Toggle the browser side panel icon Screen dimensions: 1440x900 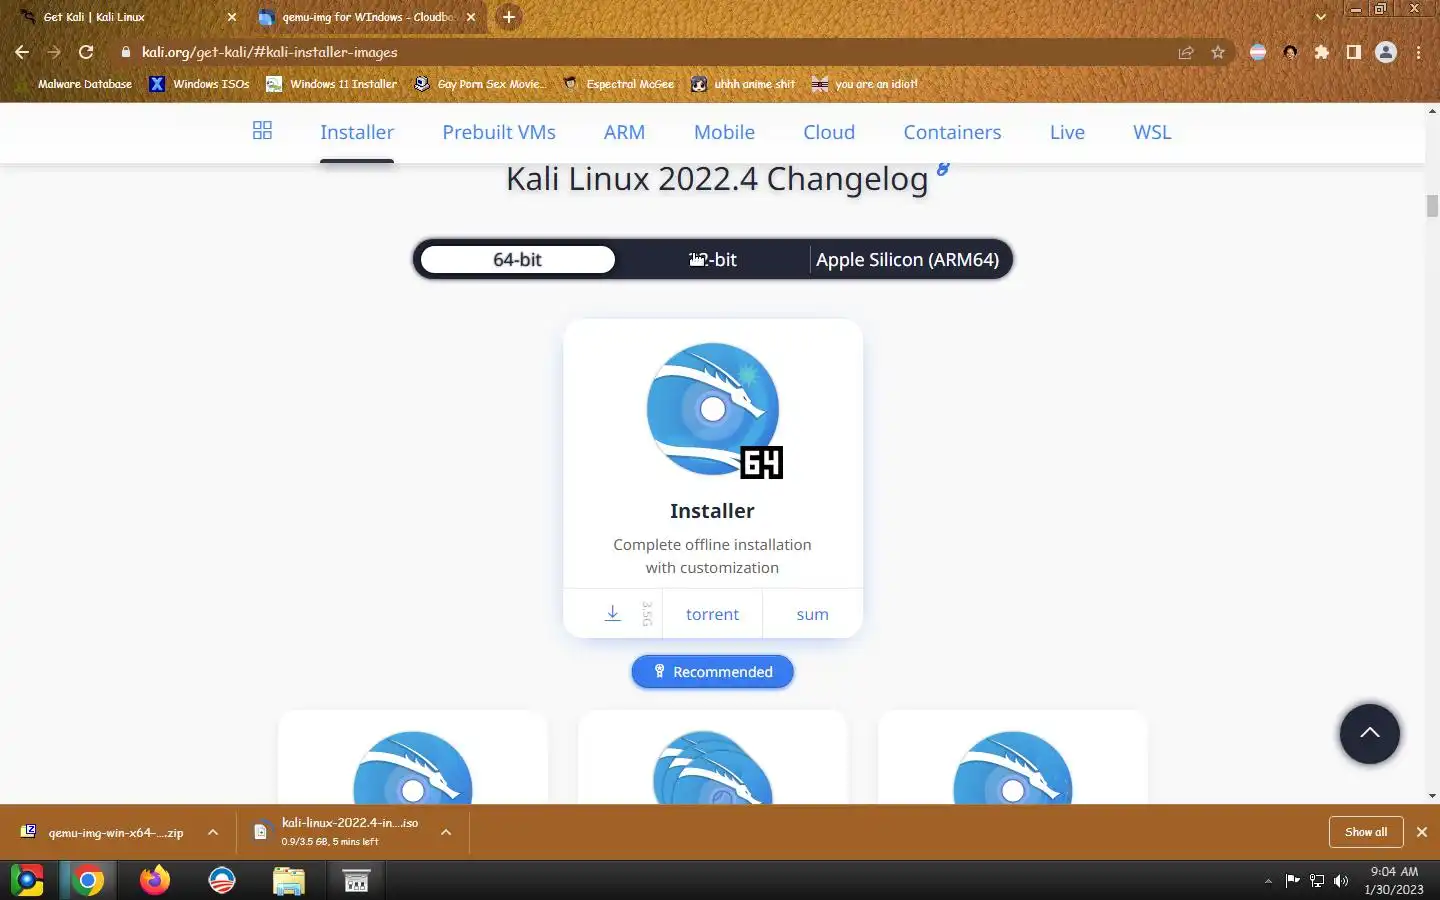pyautogui.click(x=1354, y=52)
